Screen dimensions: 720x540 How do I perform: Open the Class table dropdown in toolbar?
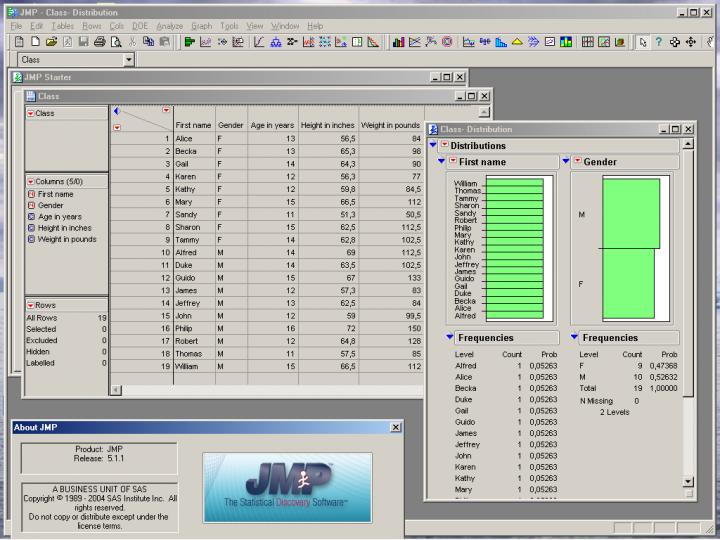pyautogui.click(x=129, y=60)
